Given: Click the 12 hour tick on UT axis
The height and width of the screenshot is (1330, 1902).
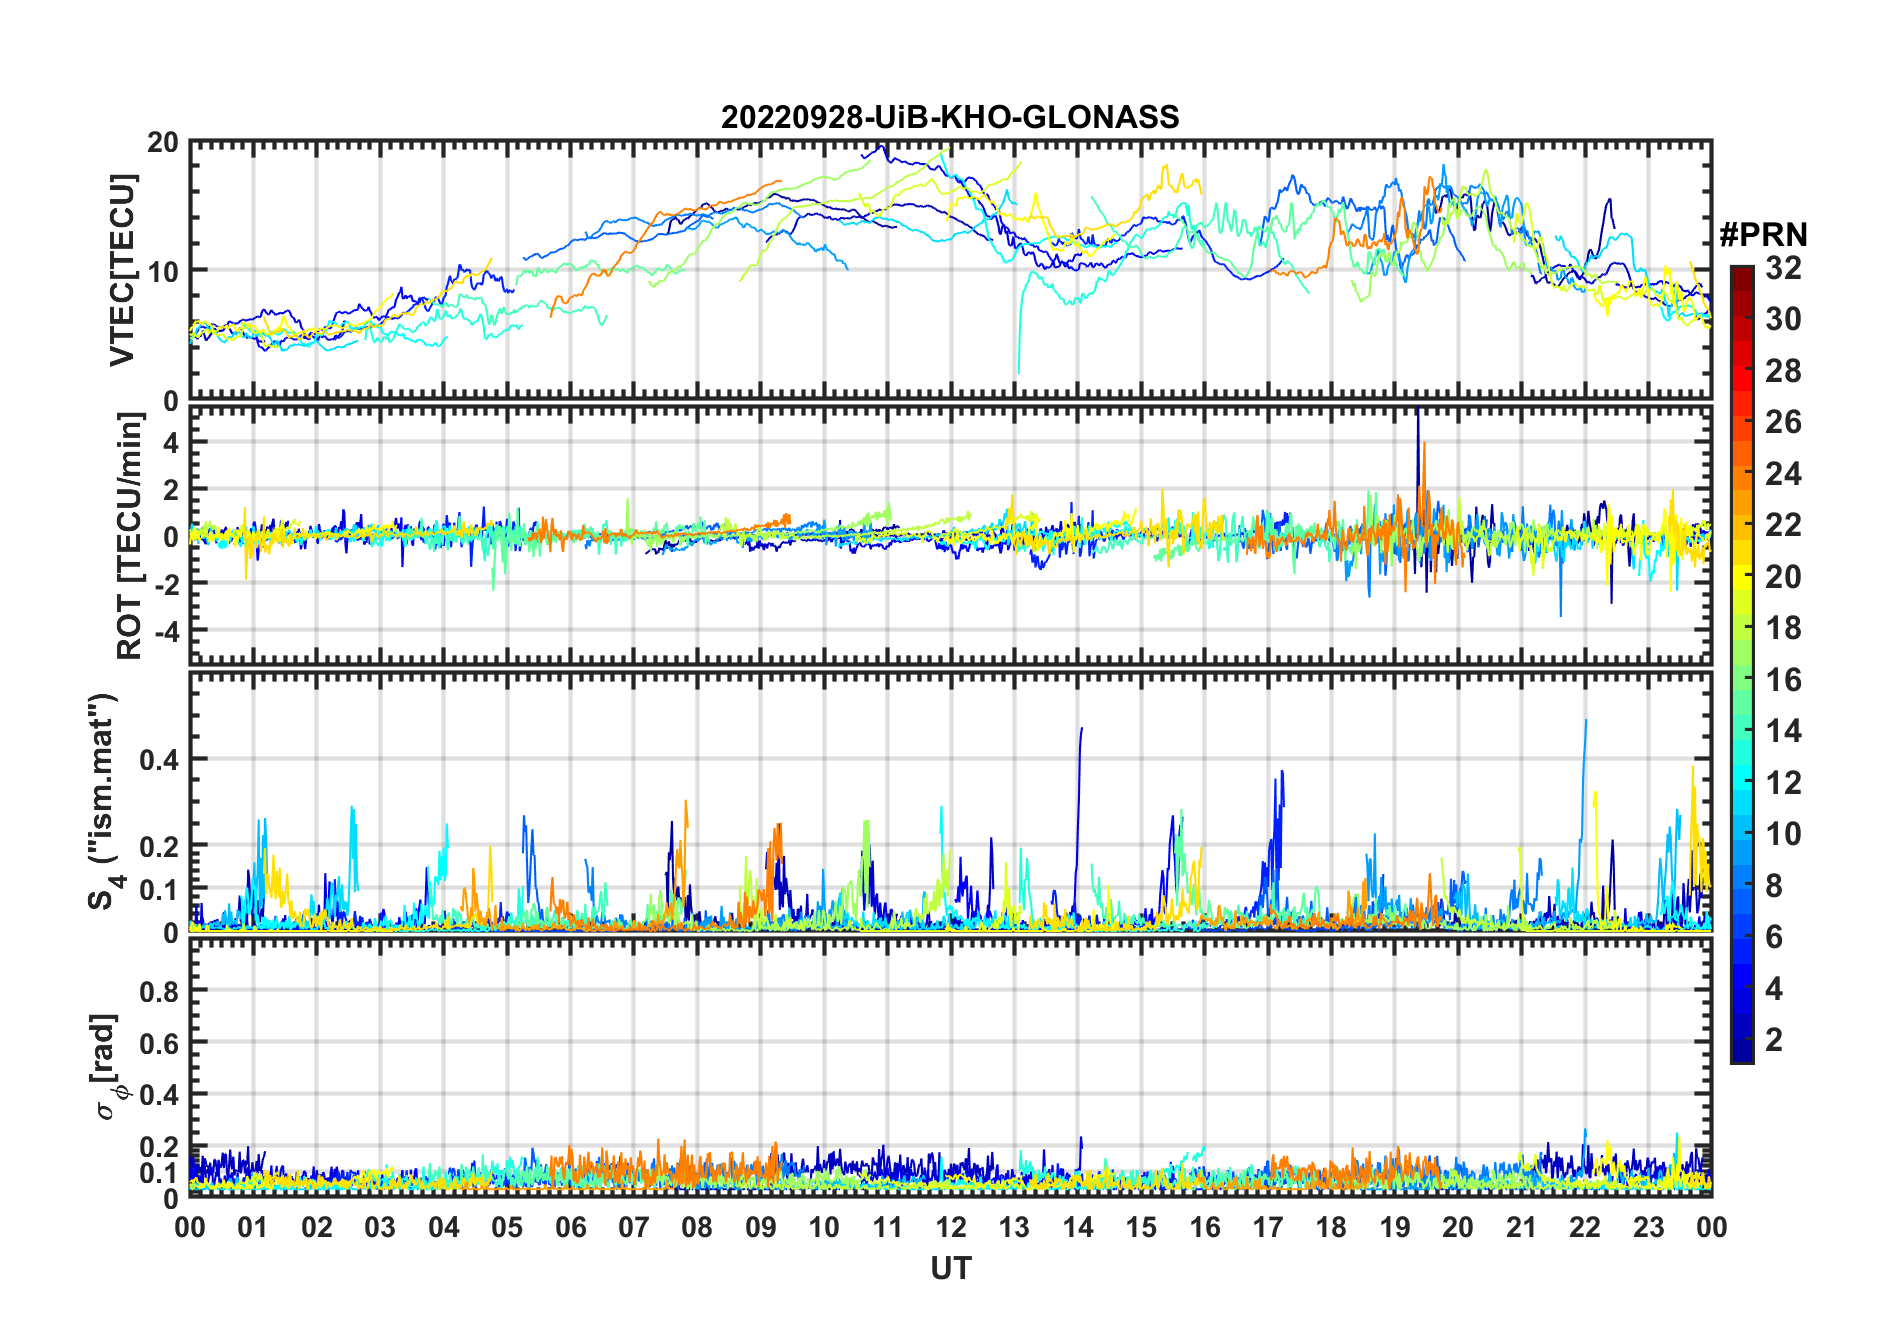Looking at the screenshot, I should click(951, 1227).
